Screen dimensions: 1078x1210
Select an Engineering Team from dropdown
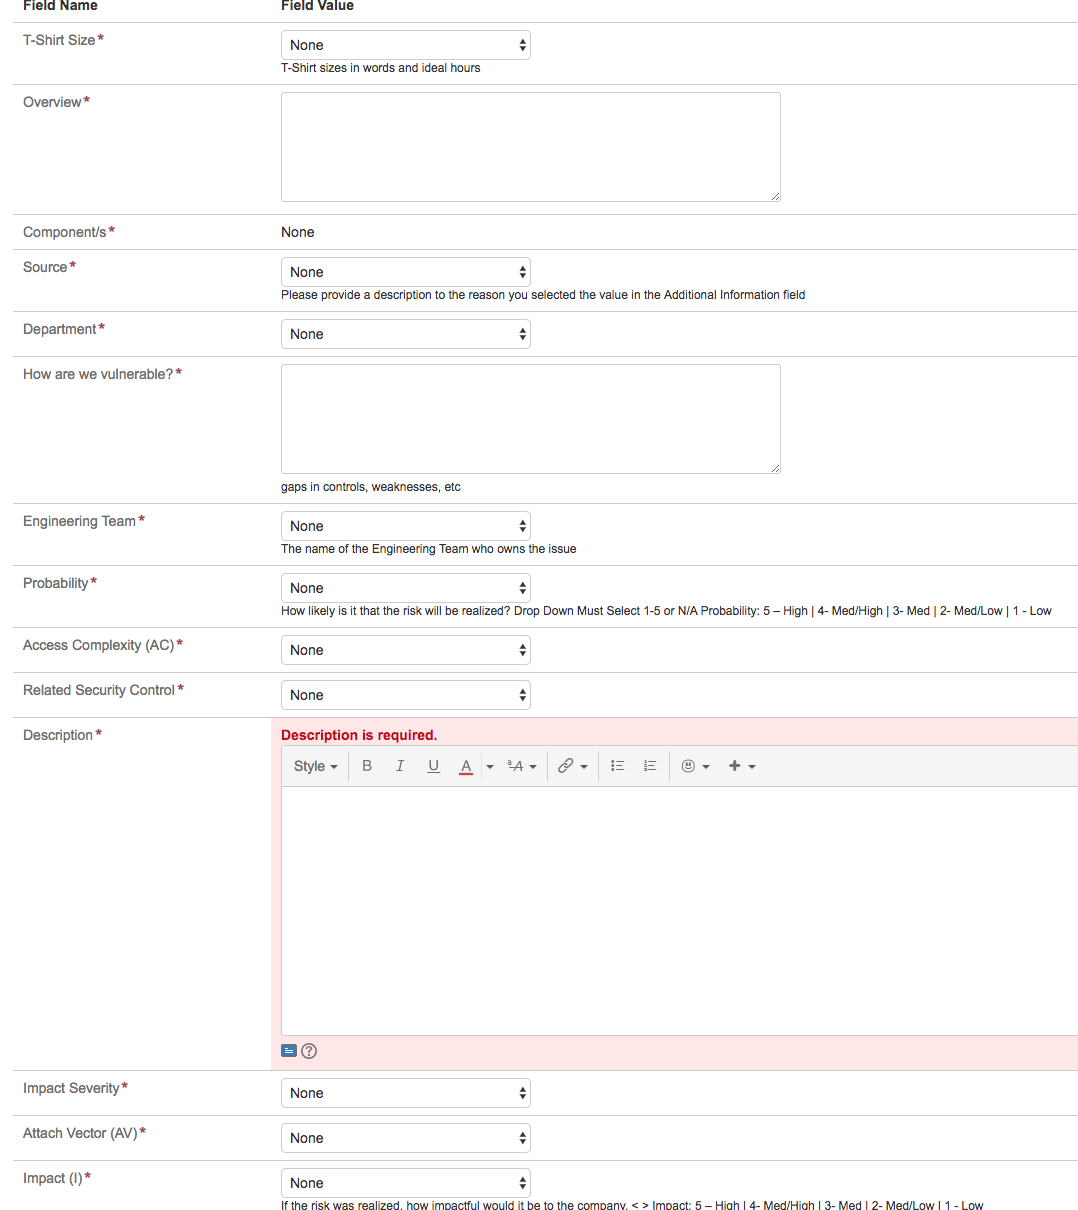(406, 526)
